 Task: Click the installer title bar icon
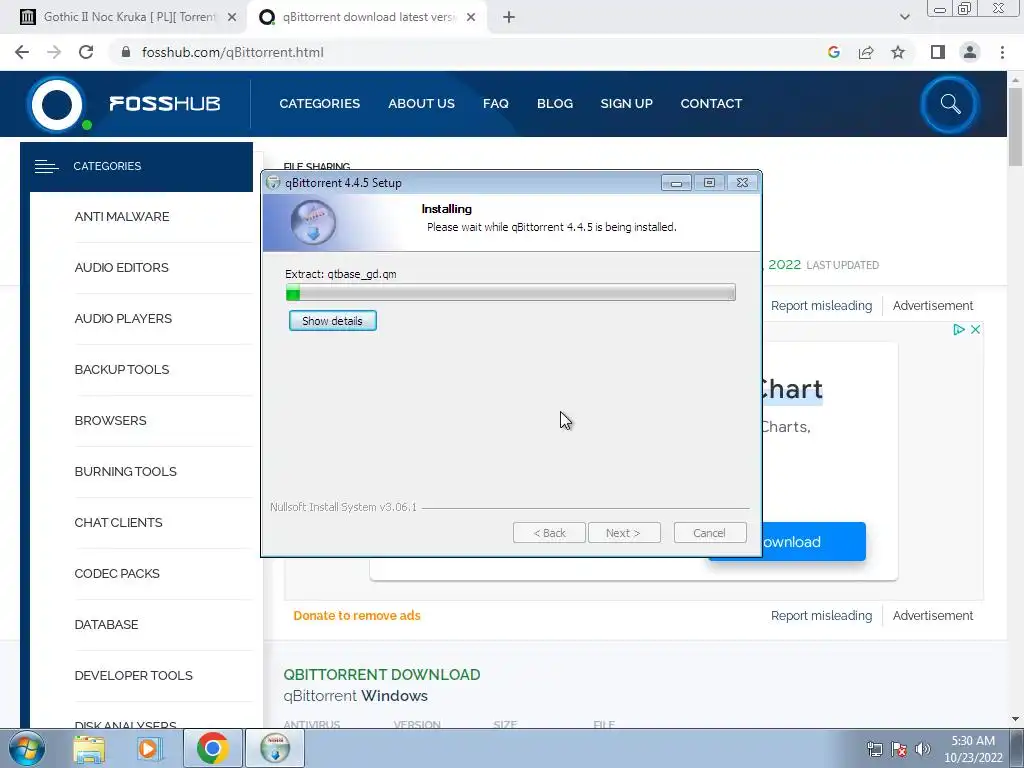click(274, 183)
